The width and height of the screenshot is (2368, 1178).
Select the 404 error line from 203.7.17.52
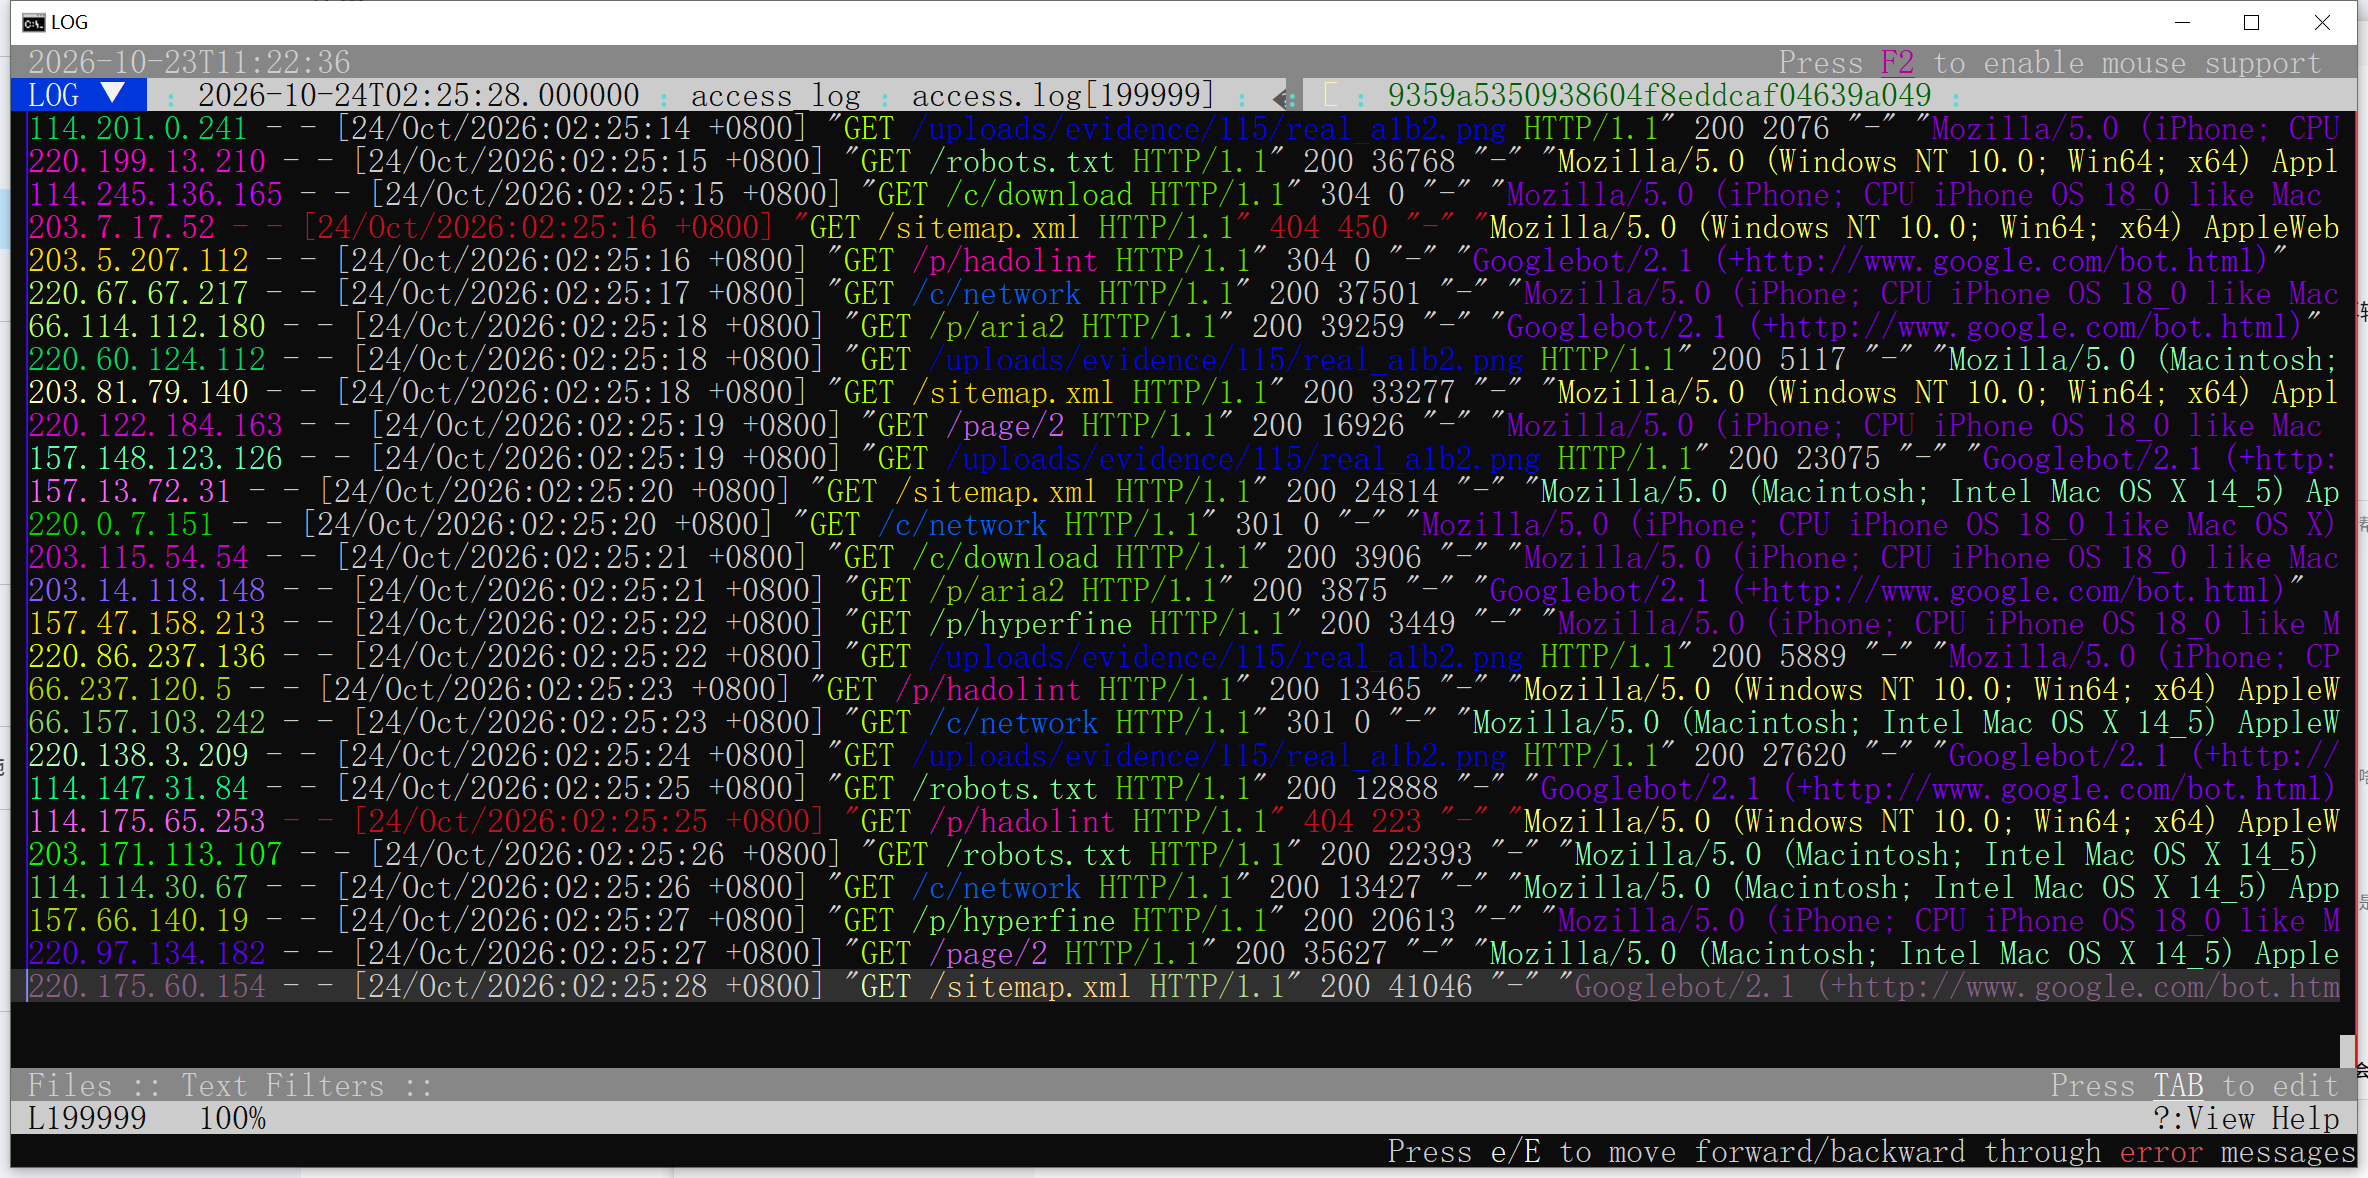pyautogui.click(x=1183, y=227)
